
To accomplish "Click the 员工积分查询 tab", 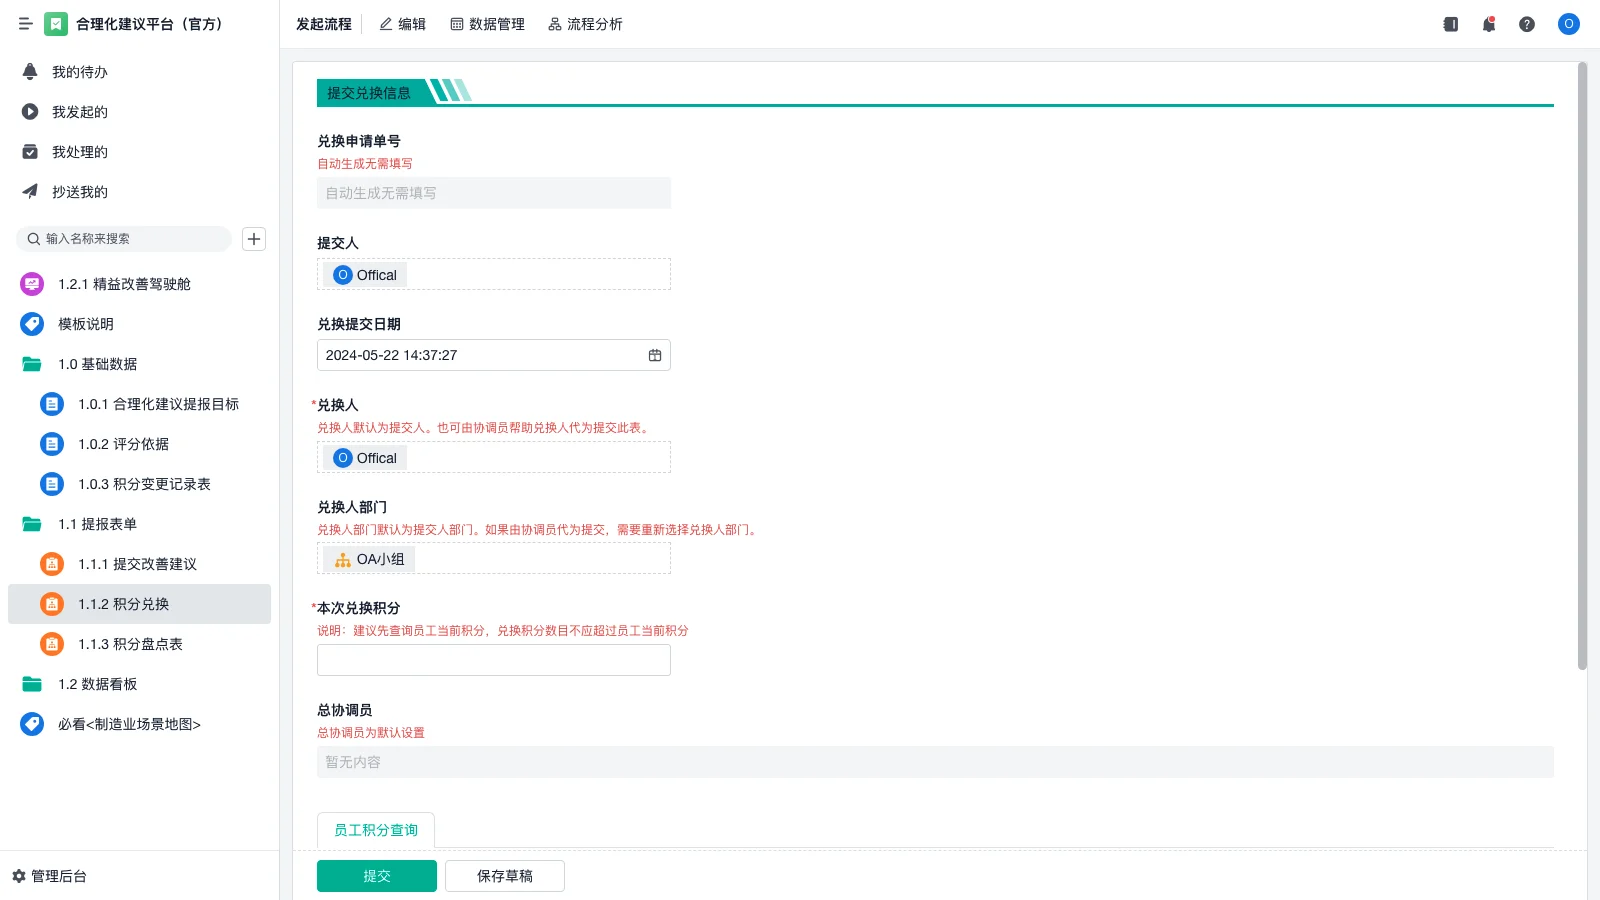I will pos(376,830).
